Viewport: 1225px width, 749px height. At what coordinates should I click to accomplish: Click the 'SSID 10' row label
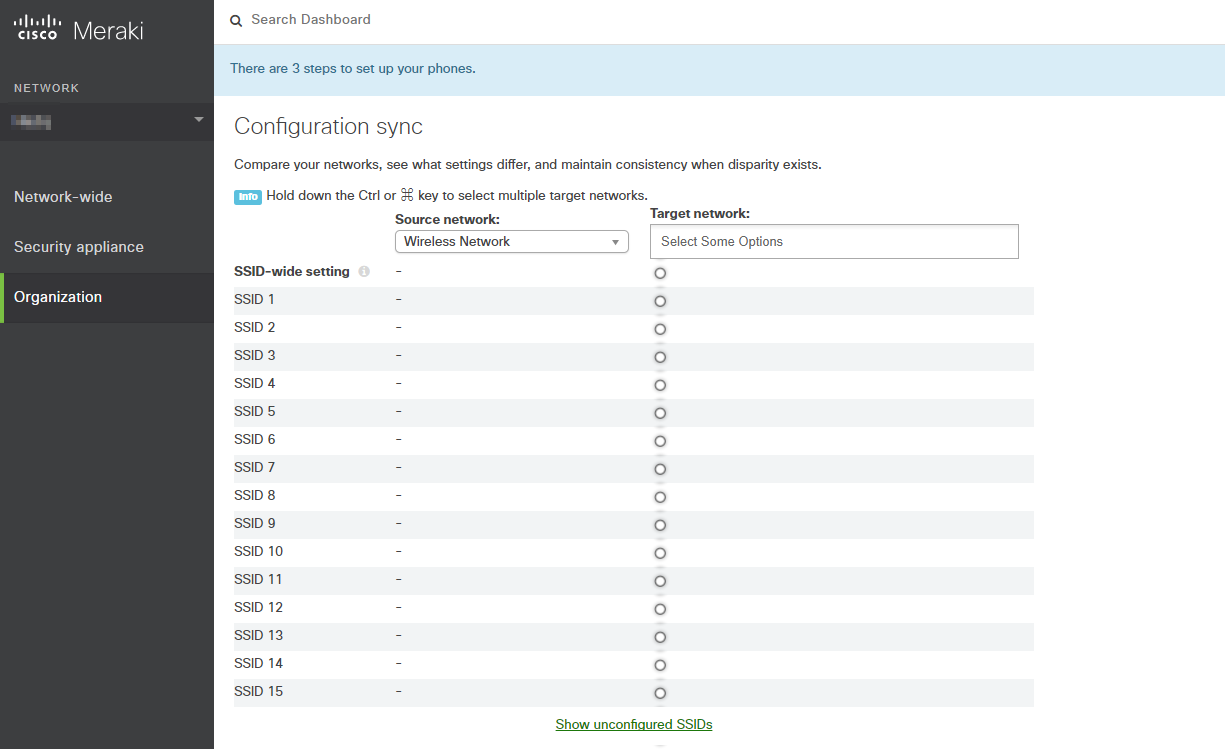pyautogui.click(x=259, y=551)
